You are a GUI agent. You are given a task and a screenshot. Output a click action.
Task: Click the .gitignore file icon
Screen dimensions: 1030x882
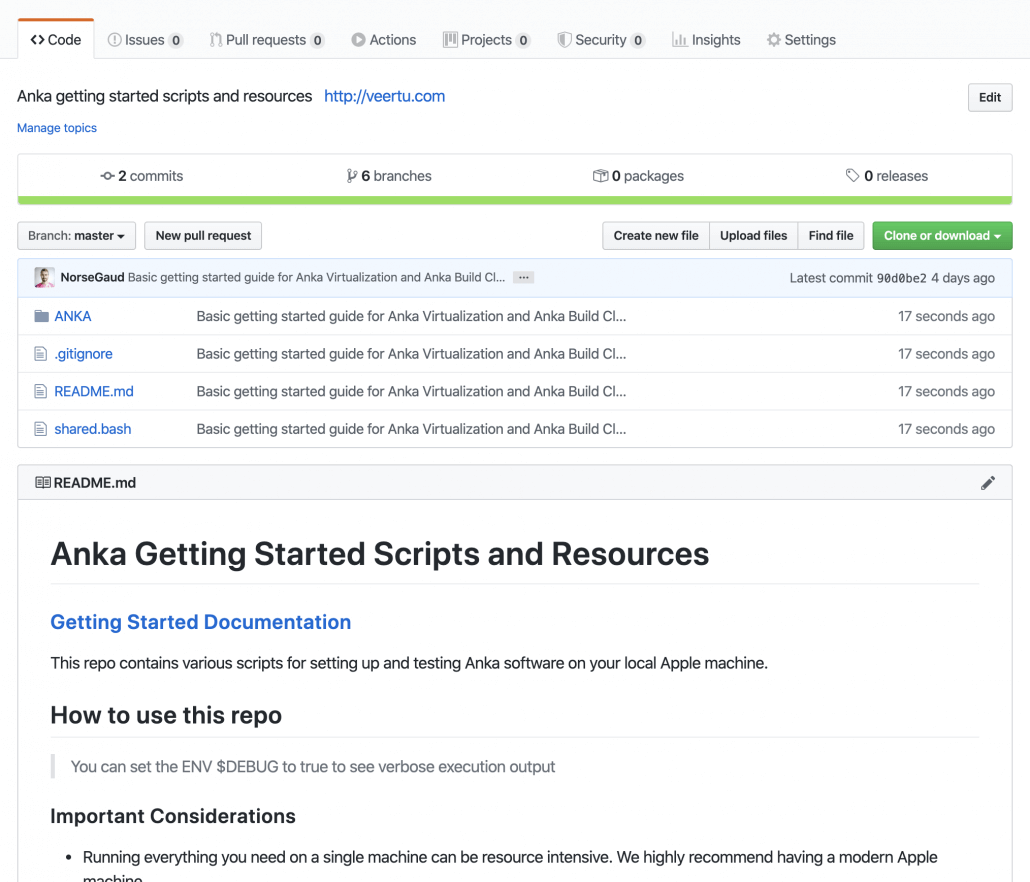(x=41, y=353)
